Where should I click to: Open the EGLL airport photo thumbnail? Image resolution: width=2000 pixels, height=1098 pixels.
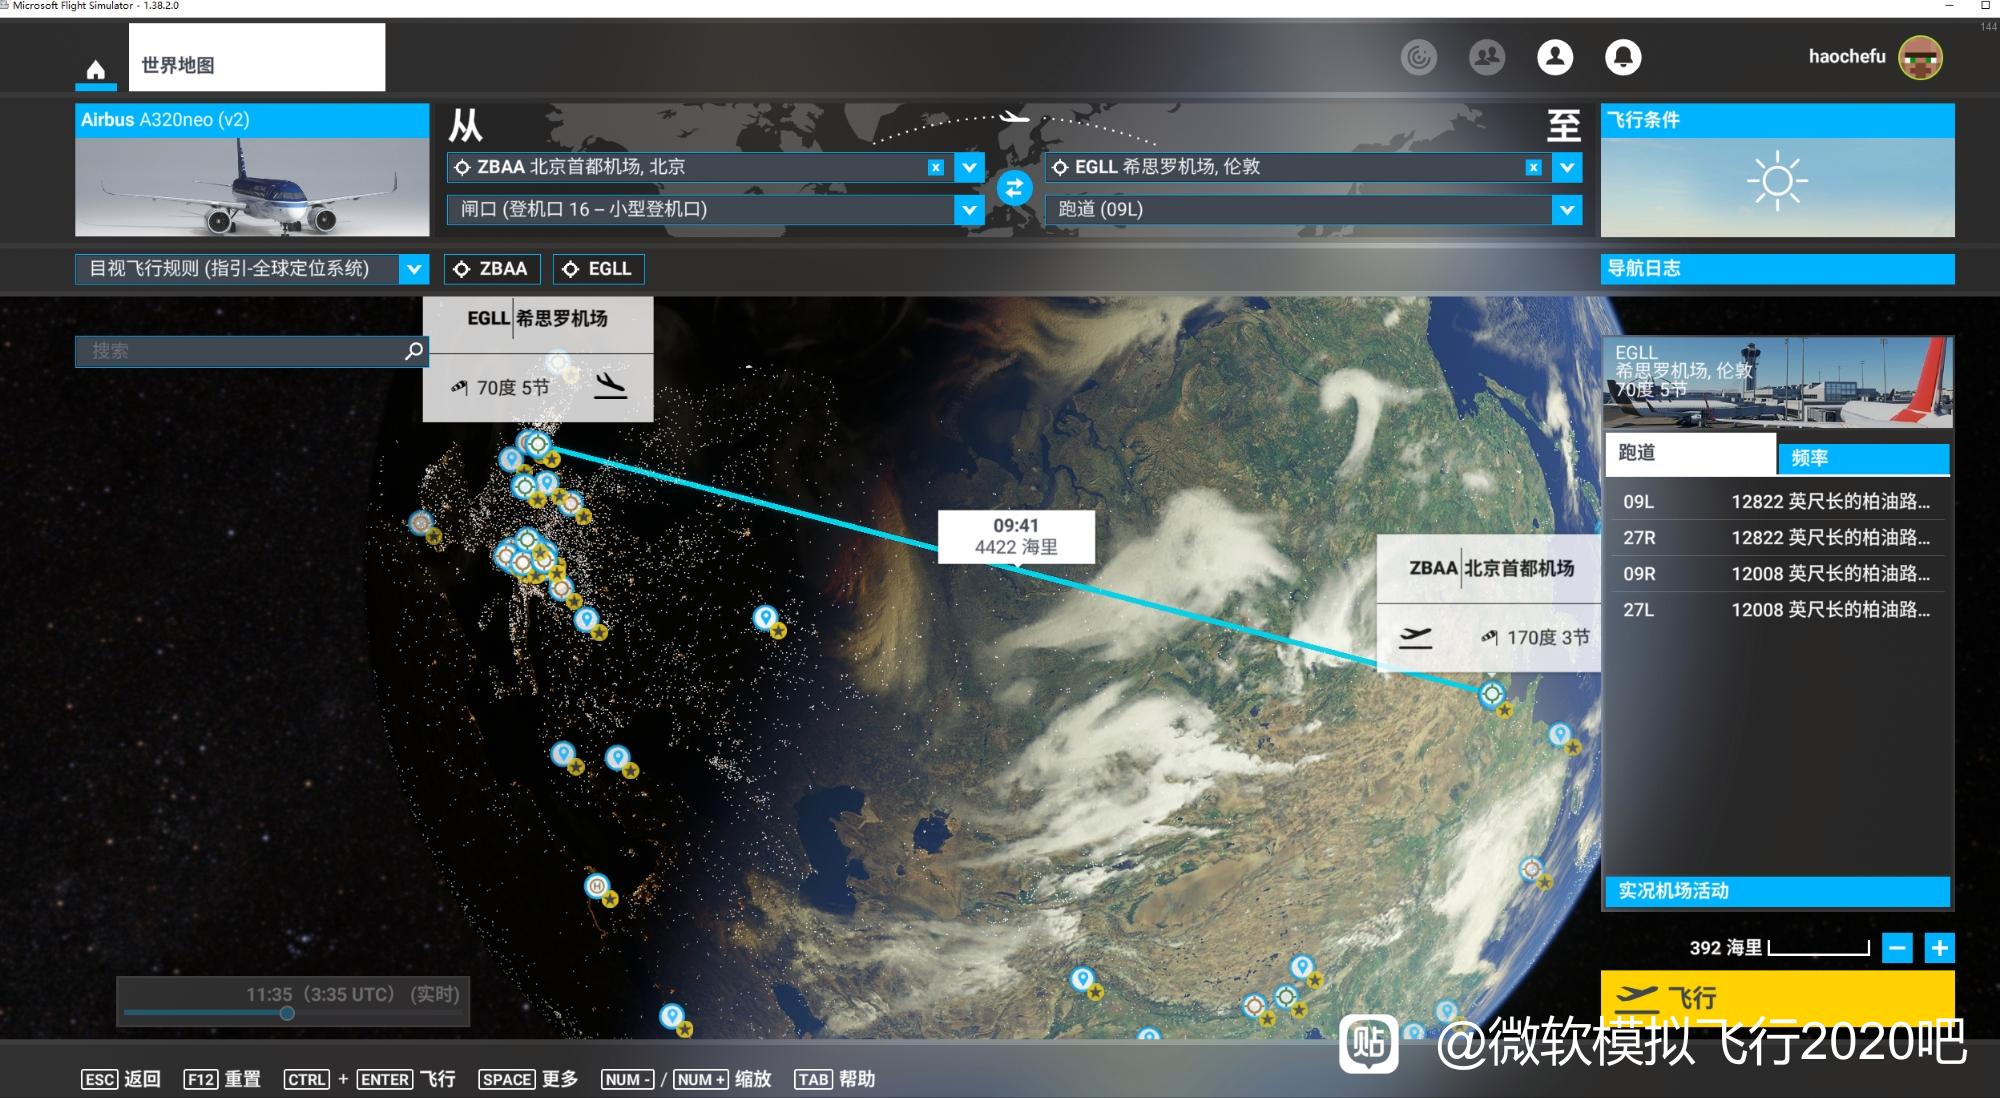(1778, 383)
